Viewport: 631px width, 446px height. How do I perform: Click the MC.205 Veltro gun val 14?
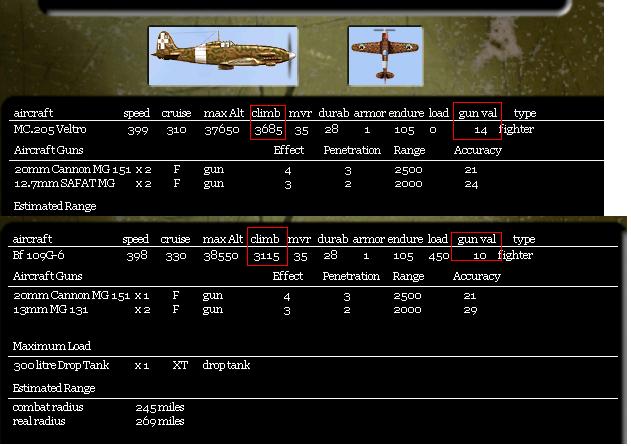pos(480,130)
